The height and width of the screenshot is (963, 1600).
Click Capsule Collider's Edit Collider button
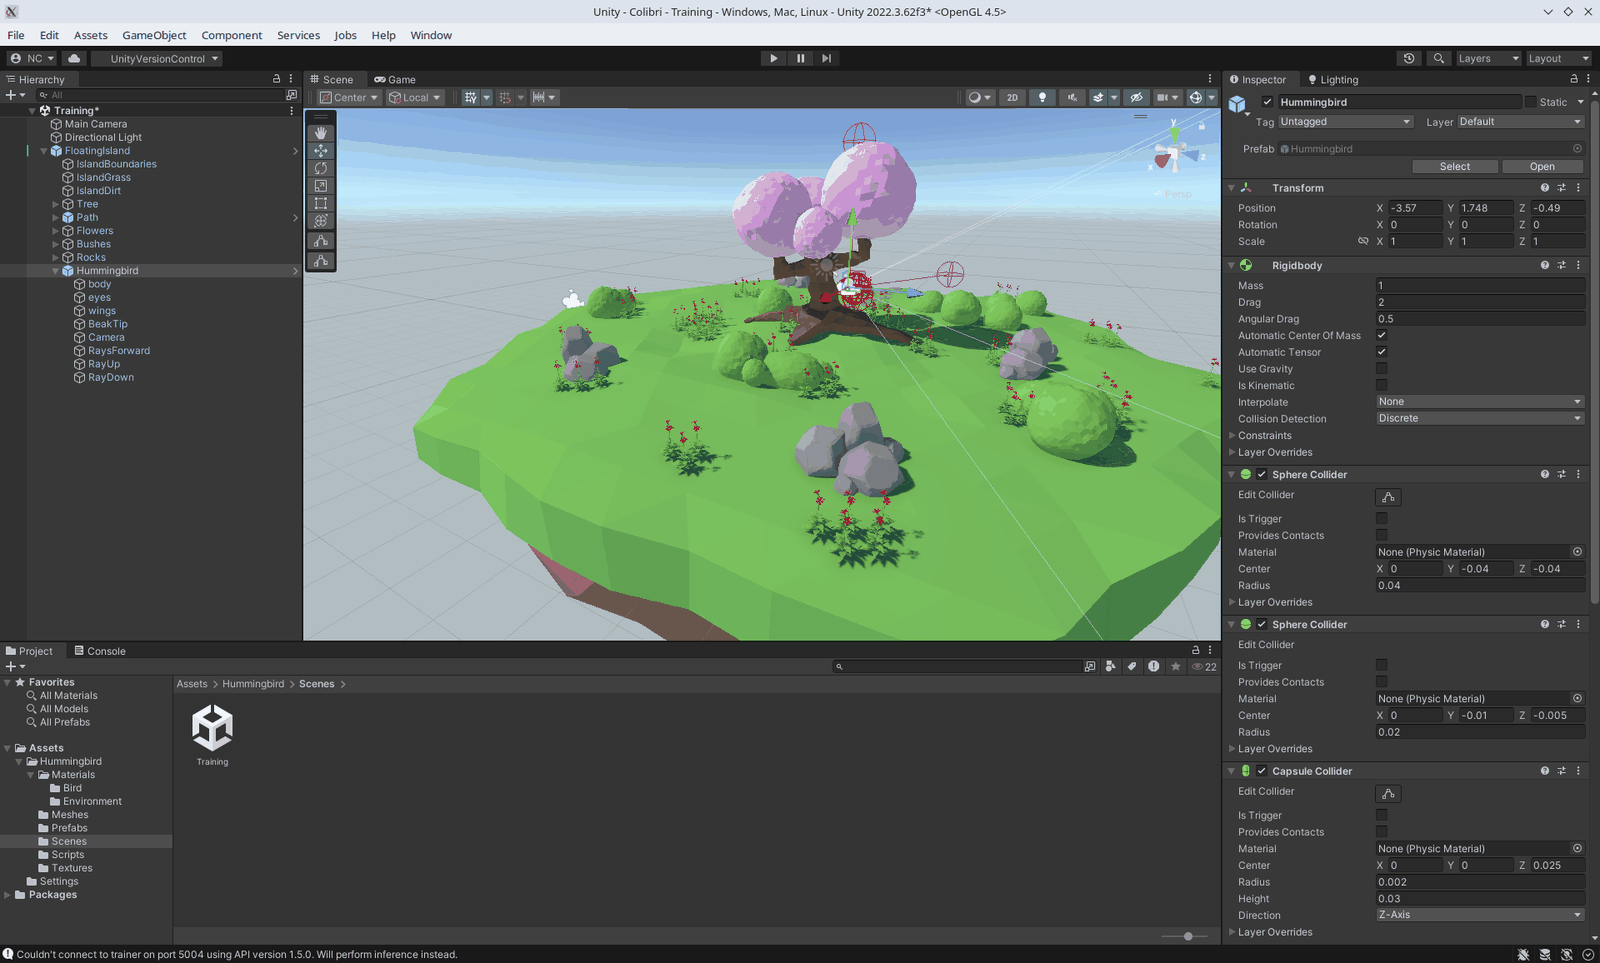tap(1388, 794)
